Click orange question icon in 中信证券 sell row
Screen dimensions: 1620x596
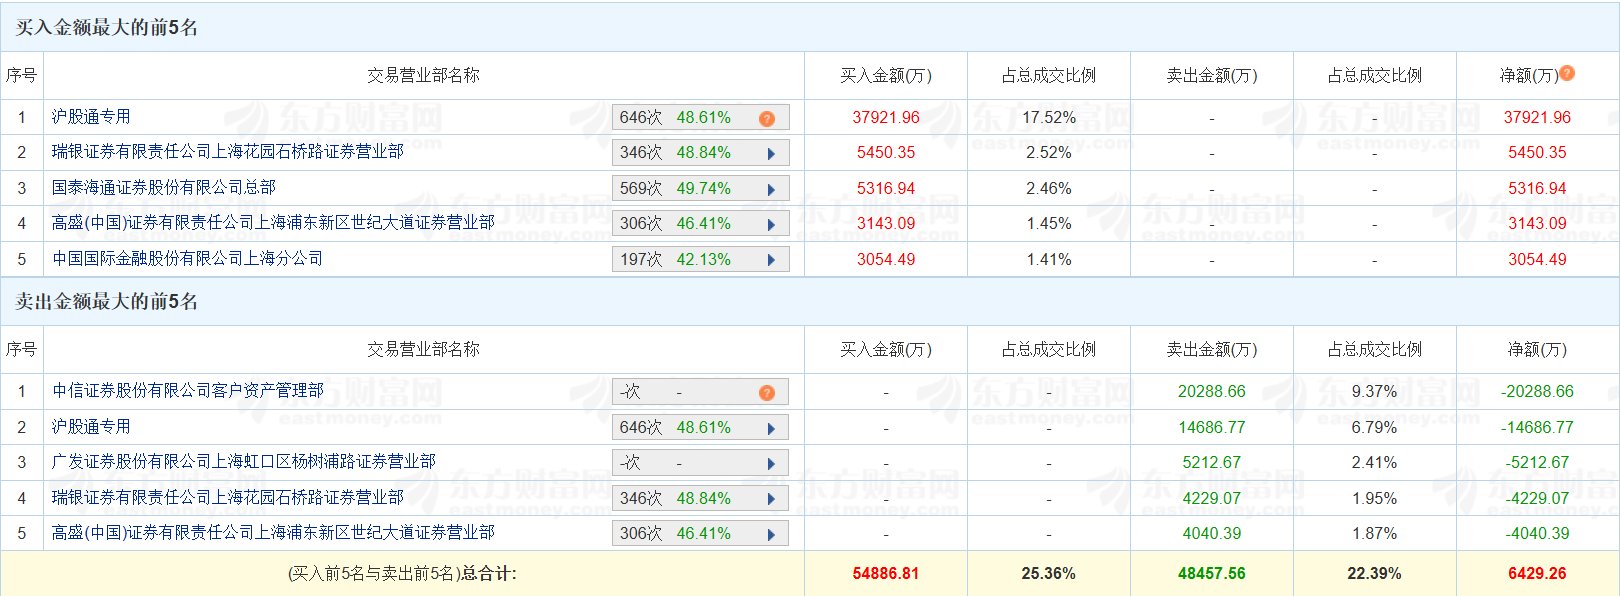767,393
